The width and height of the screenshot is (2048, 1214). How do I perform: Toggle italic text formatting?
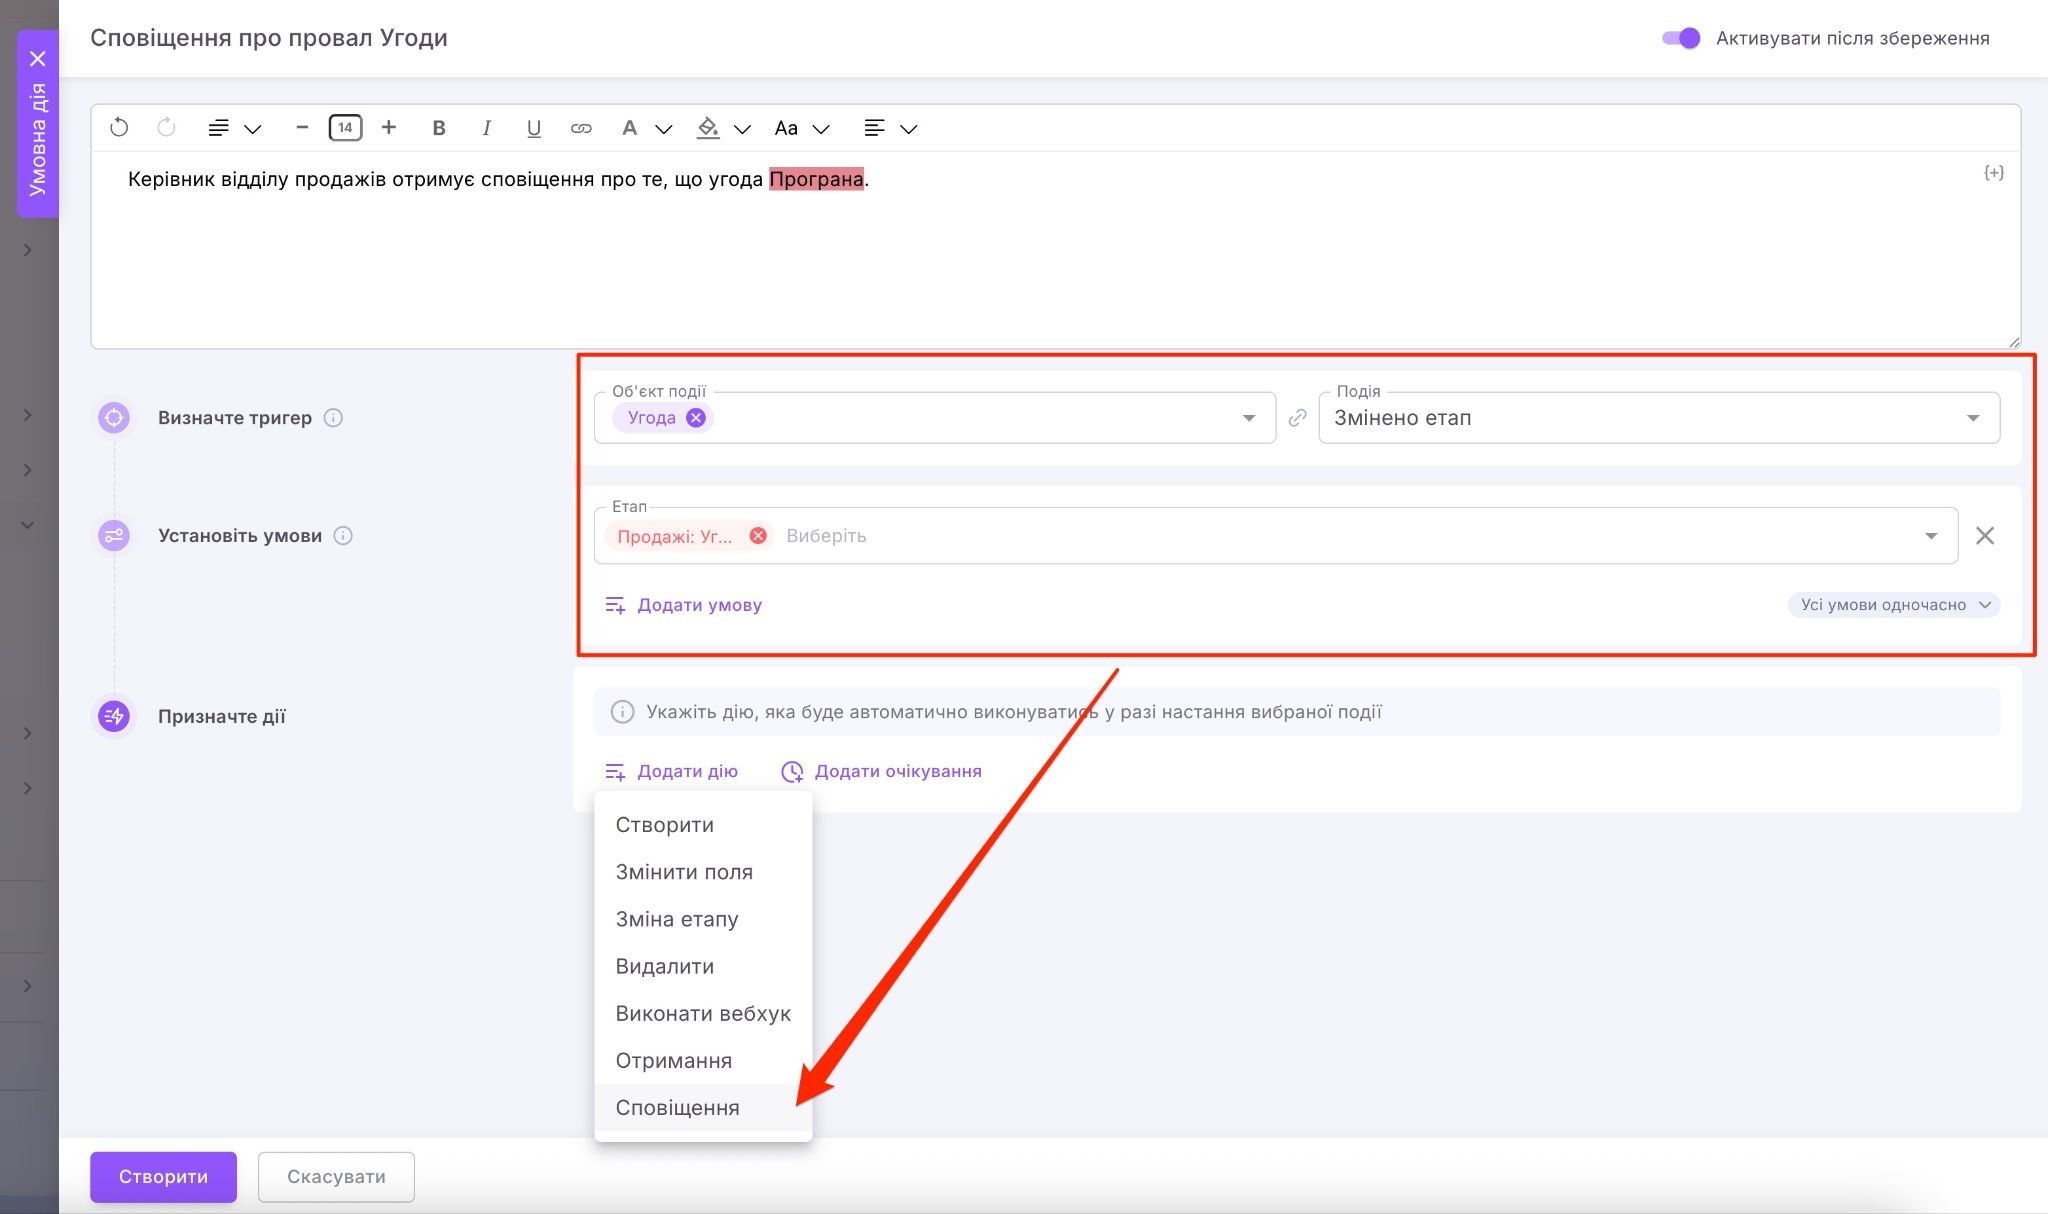coord(486,128)
